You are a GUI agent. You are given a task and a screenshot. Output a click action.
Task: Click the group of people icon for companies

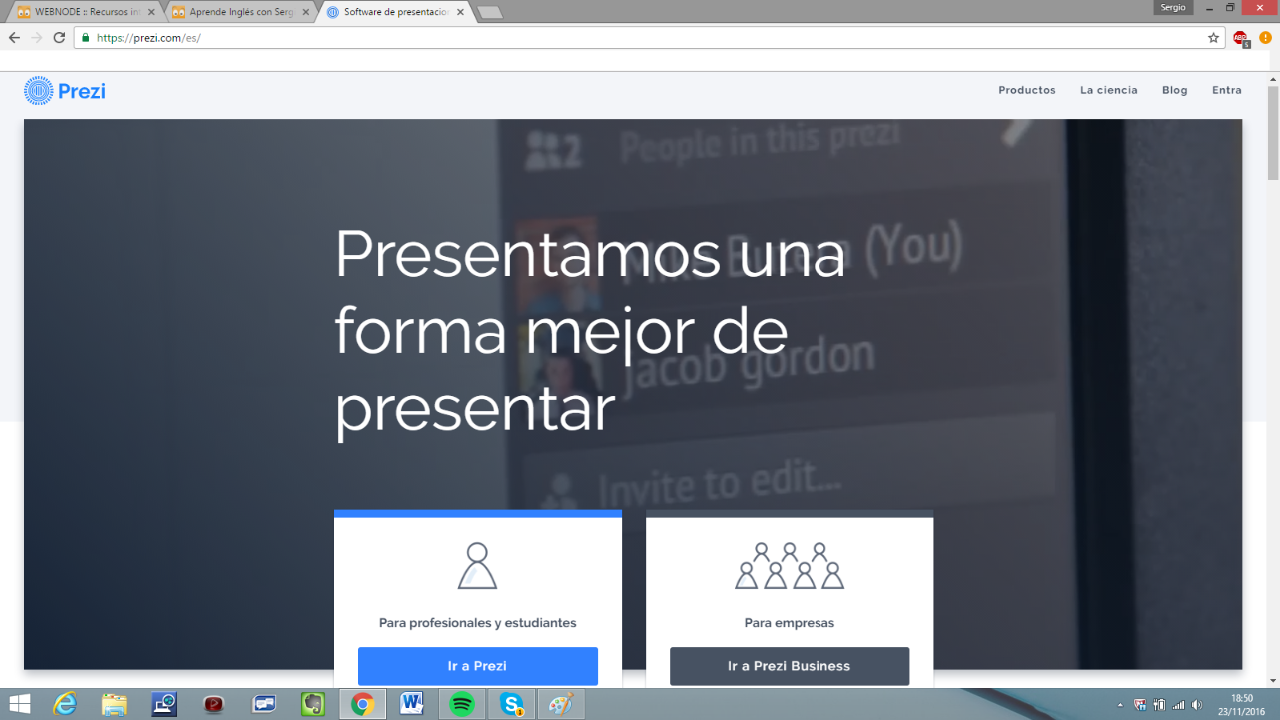point(789,566)
